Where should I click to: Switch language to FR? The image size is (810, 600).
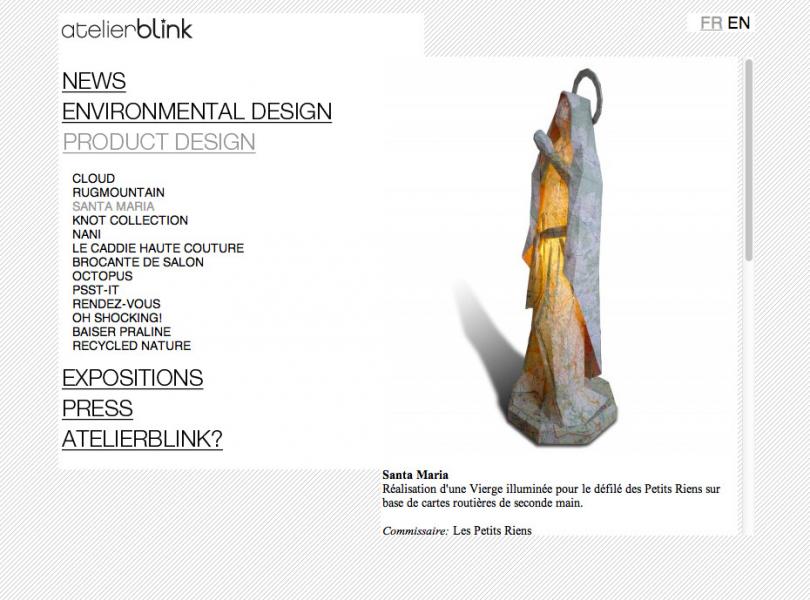point(711,23)
